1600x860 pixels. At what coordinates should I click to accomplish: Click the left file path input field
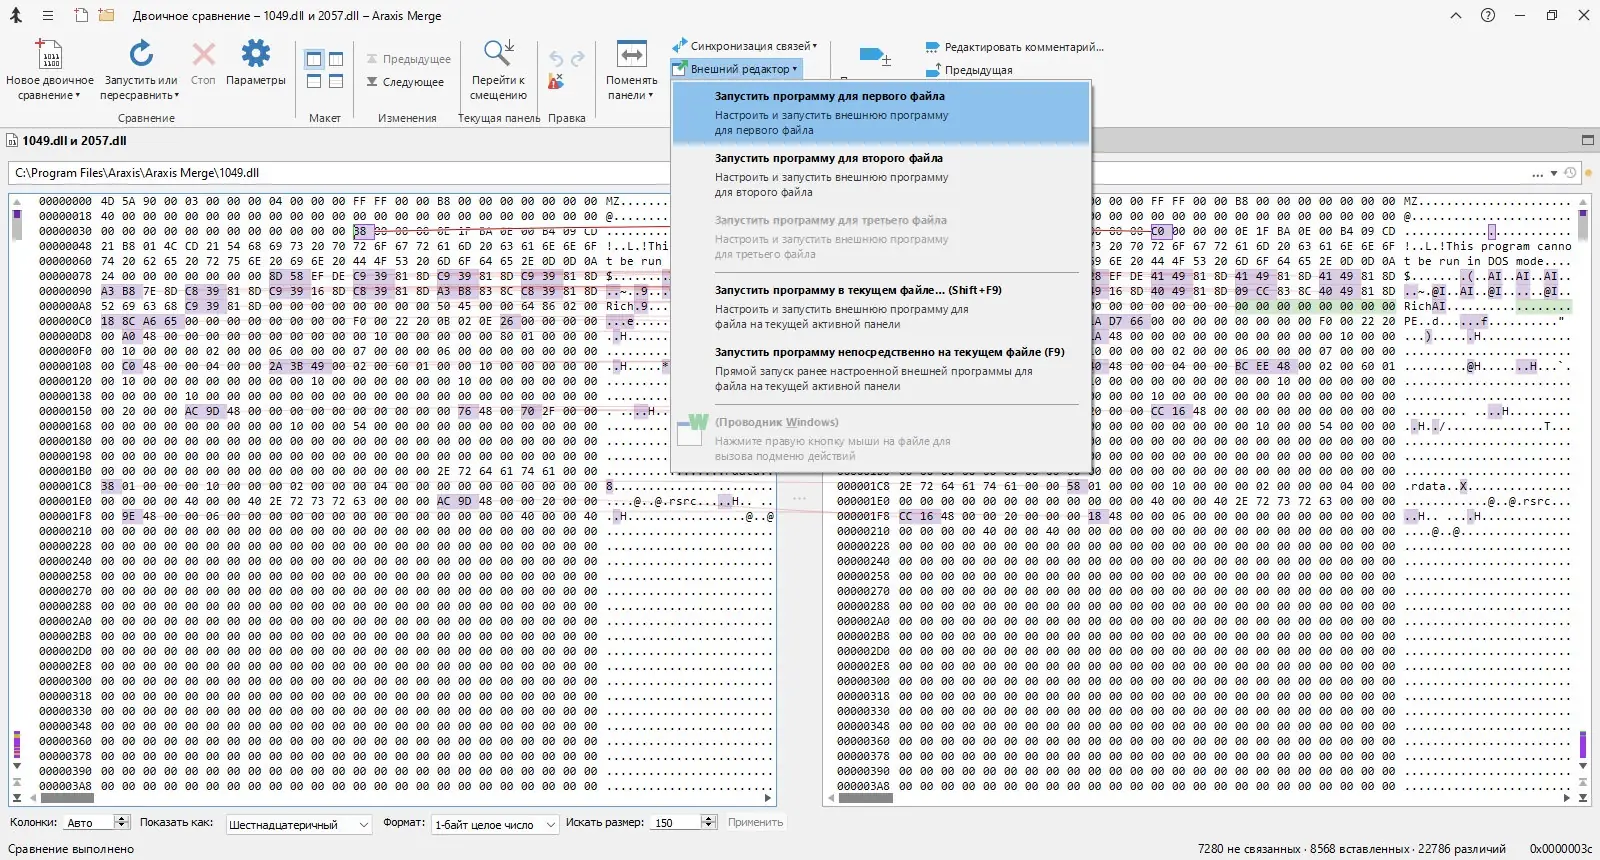coord(340,173)
